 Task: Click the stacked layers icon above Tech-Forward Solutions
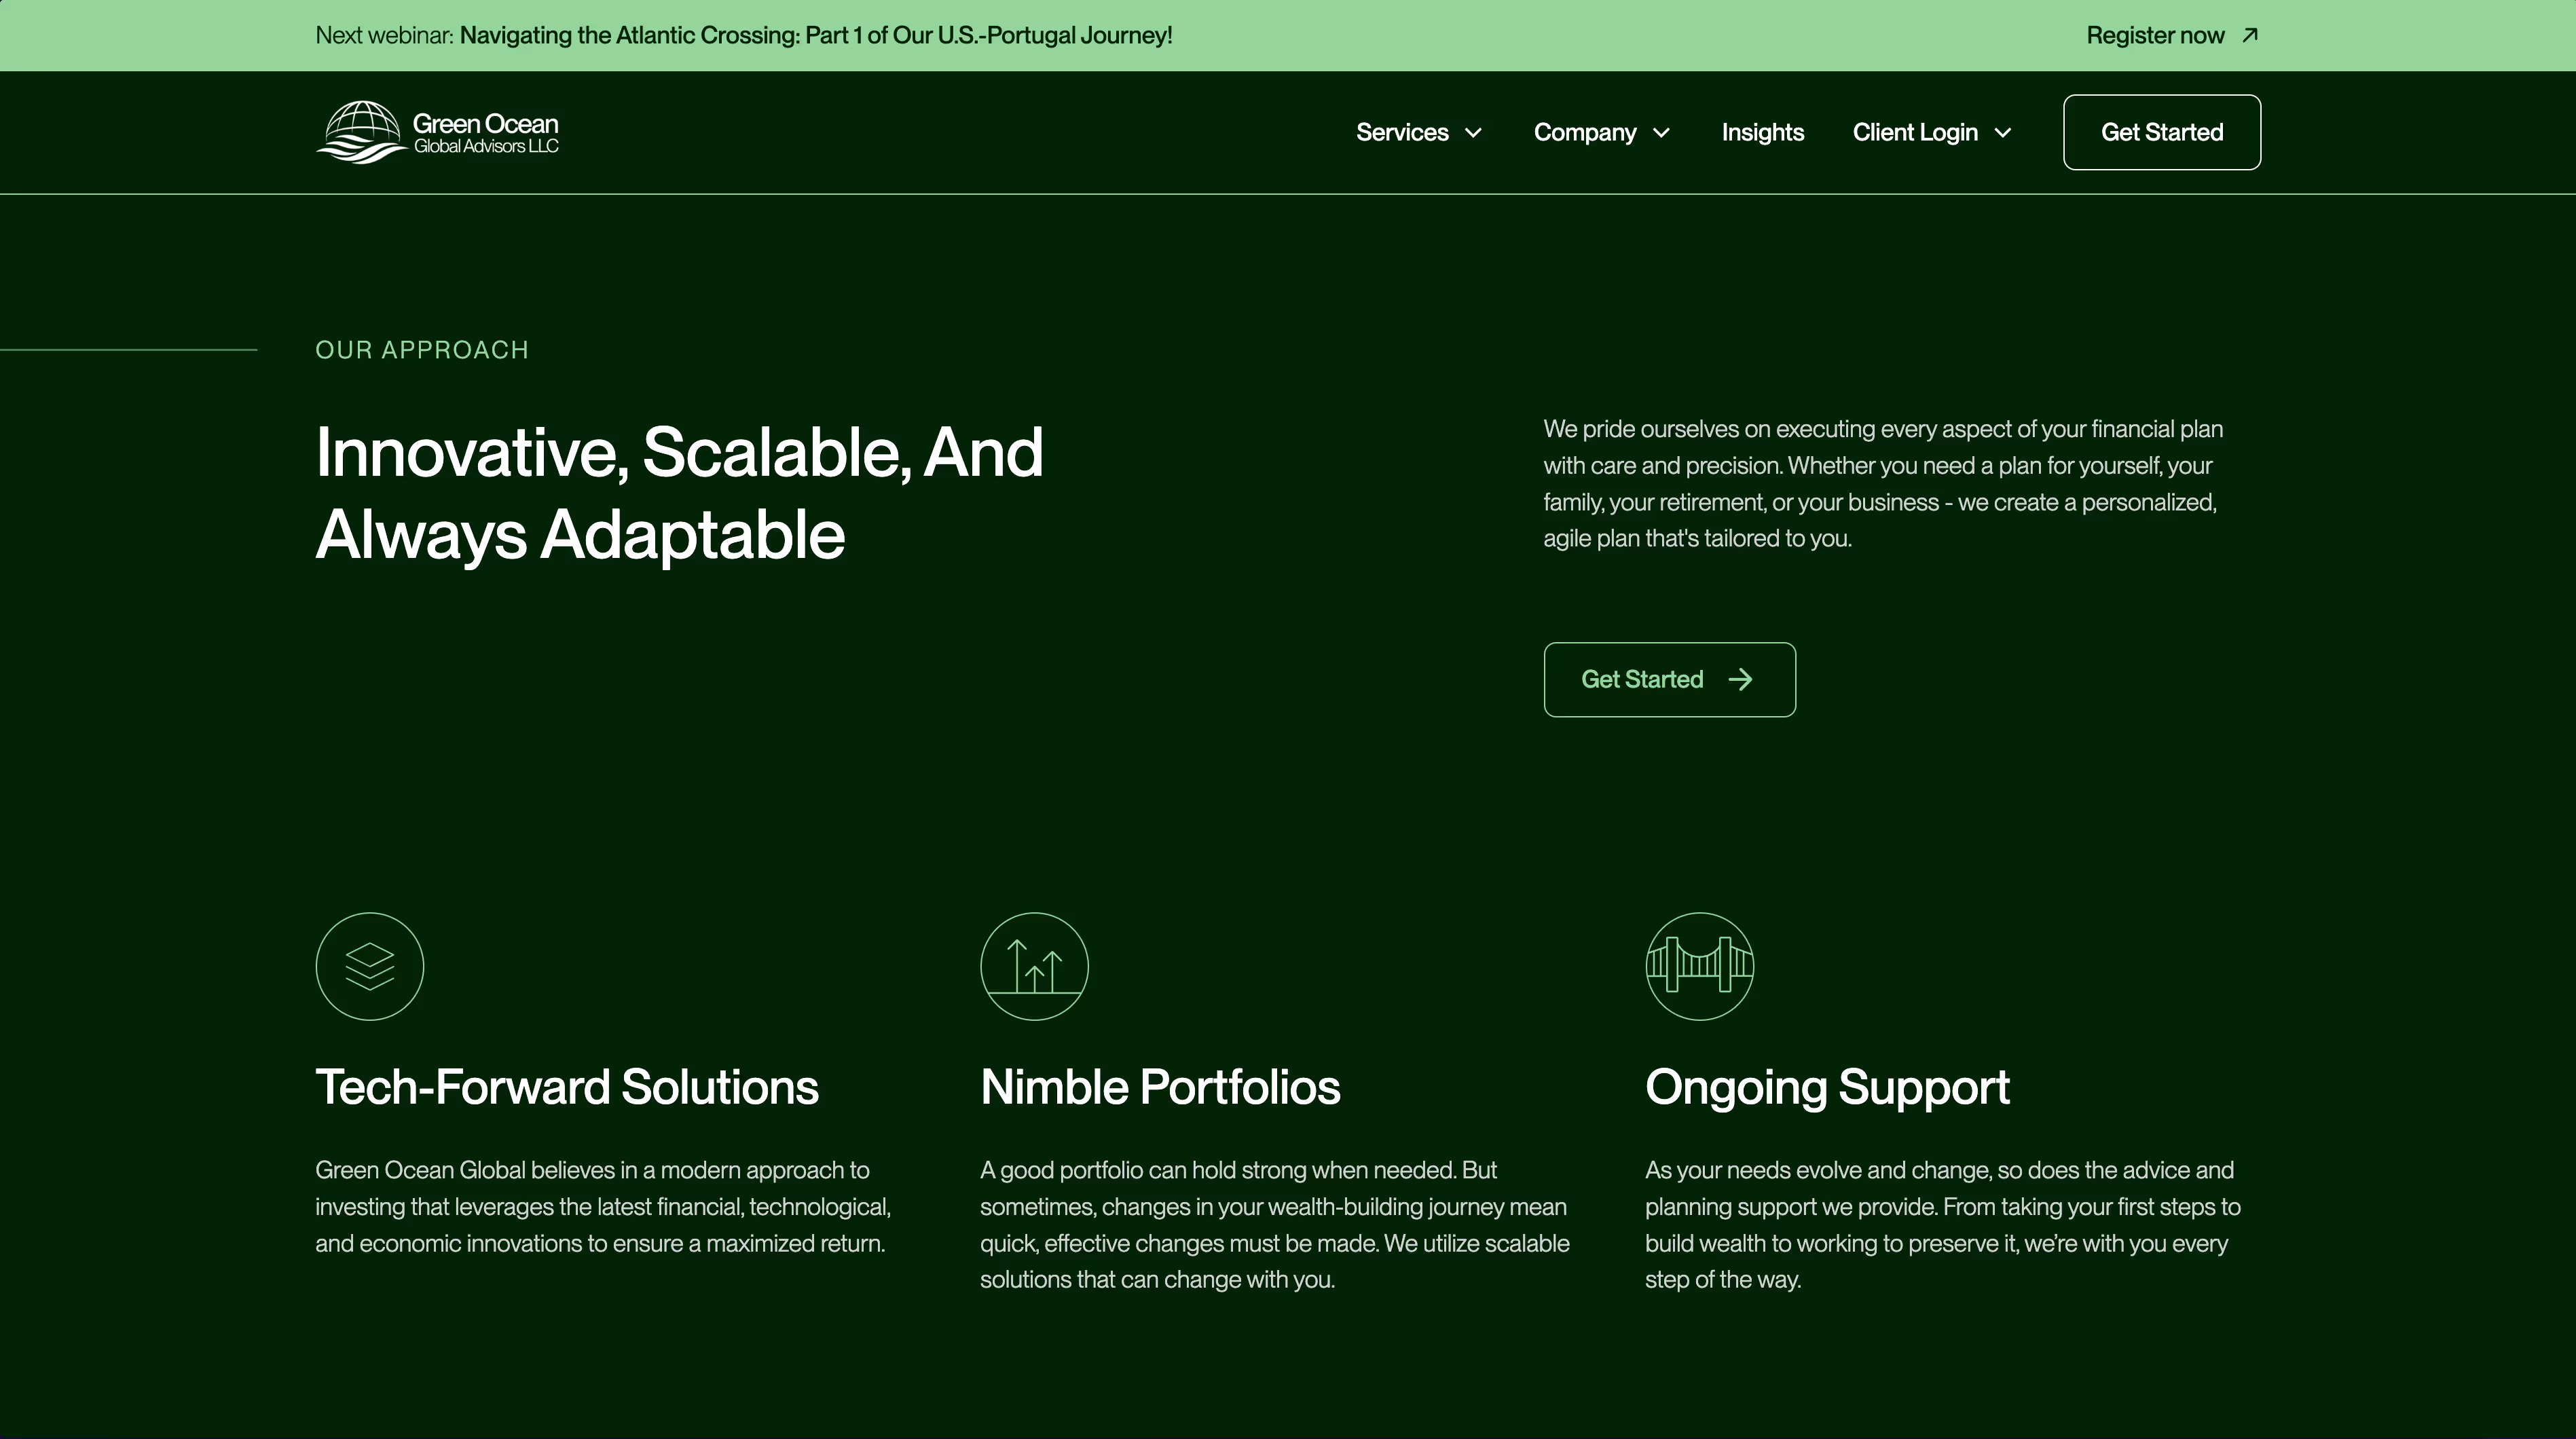pyautogui.click(x=369, y=966)
